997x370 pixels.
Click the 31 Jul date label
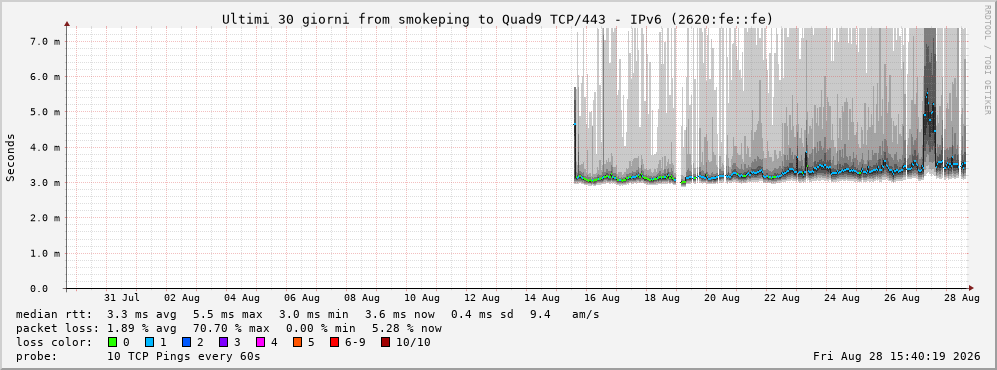coord(121,298)
